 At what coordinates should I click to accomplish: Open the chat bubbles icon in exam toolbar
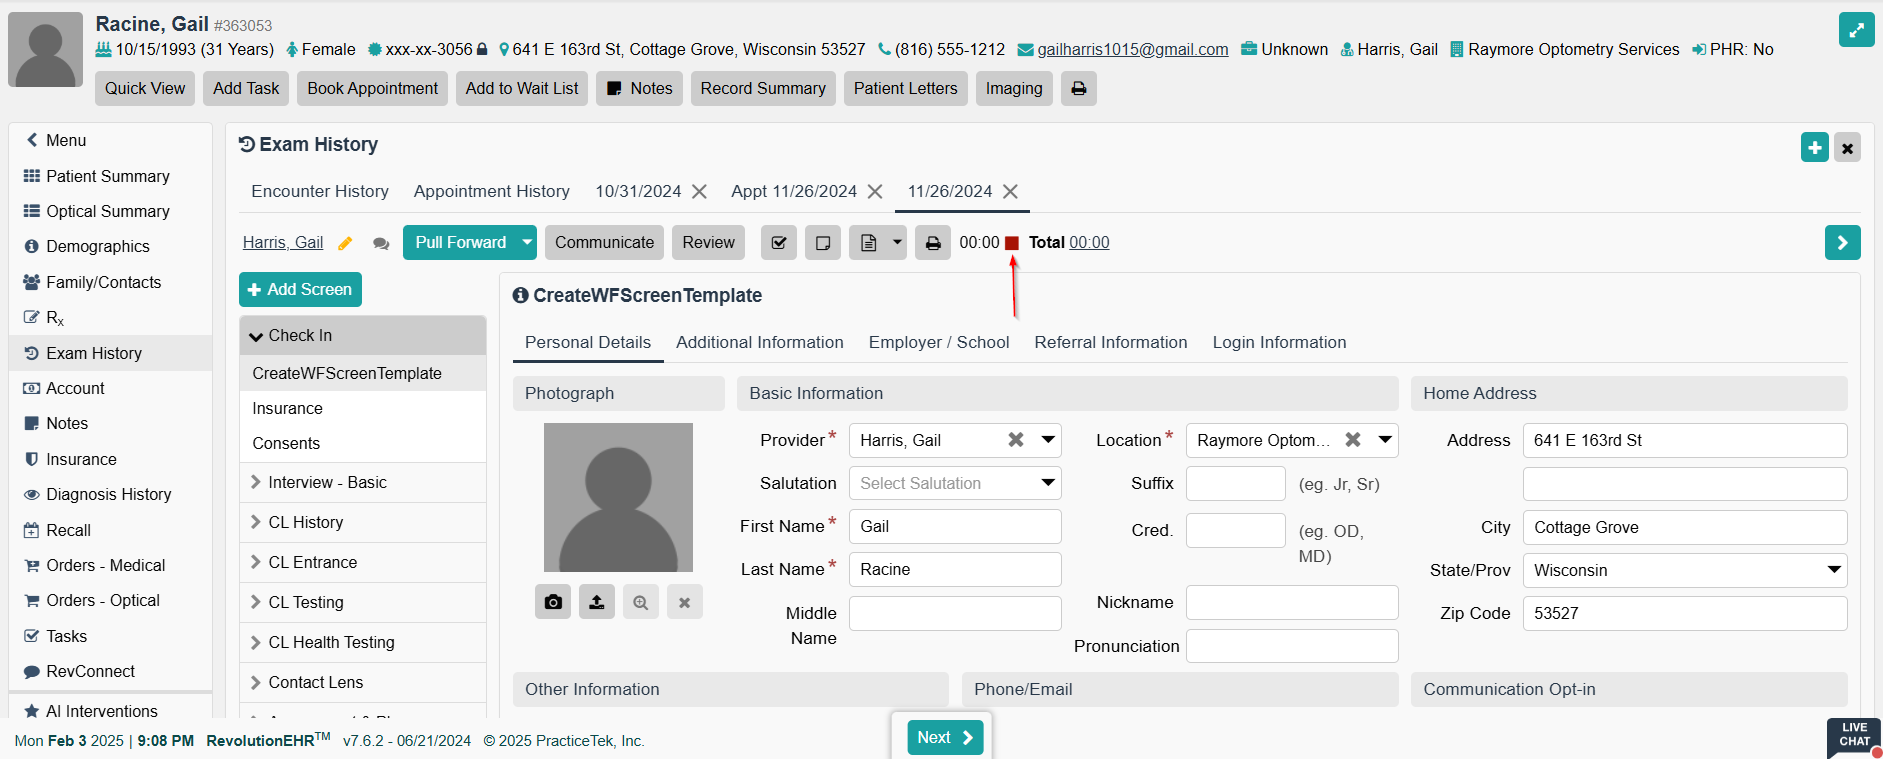pyautogui.click(x=381, y=243)
